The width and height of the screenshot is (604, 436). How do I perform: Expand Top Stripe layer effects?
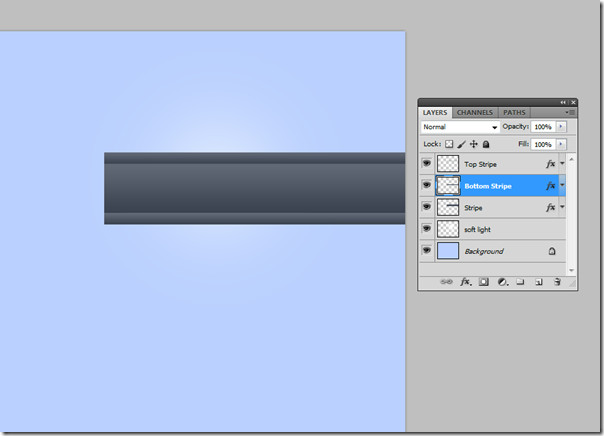pyautogui.click(x=562, y=164)
